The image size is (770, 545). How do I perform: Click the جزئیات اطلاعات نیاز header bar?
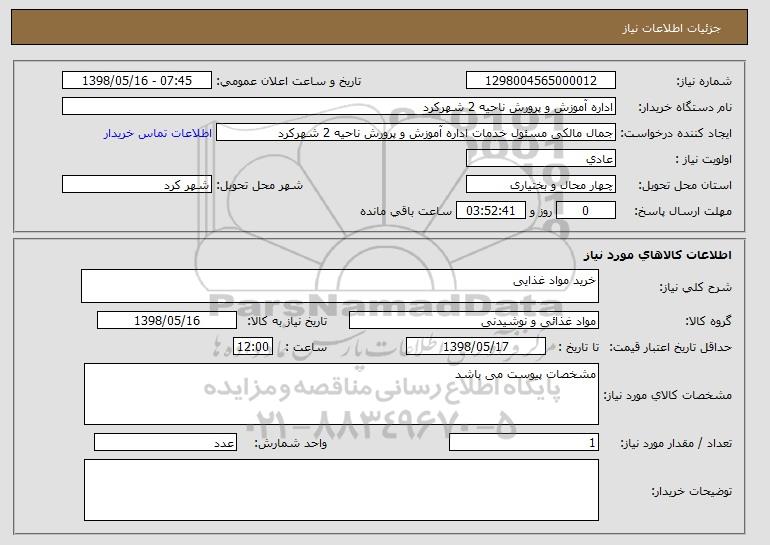coord(380,27)
